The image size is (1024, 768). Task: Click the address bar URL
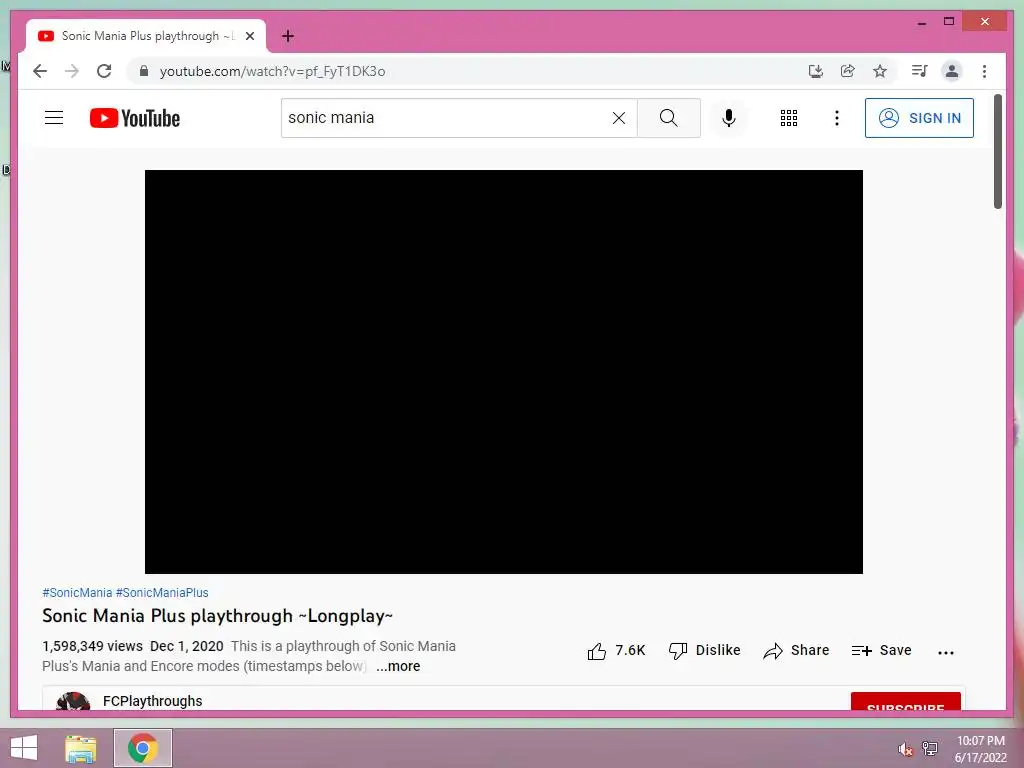(272, 71)
